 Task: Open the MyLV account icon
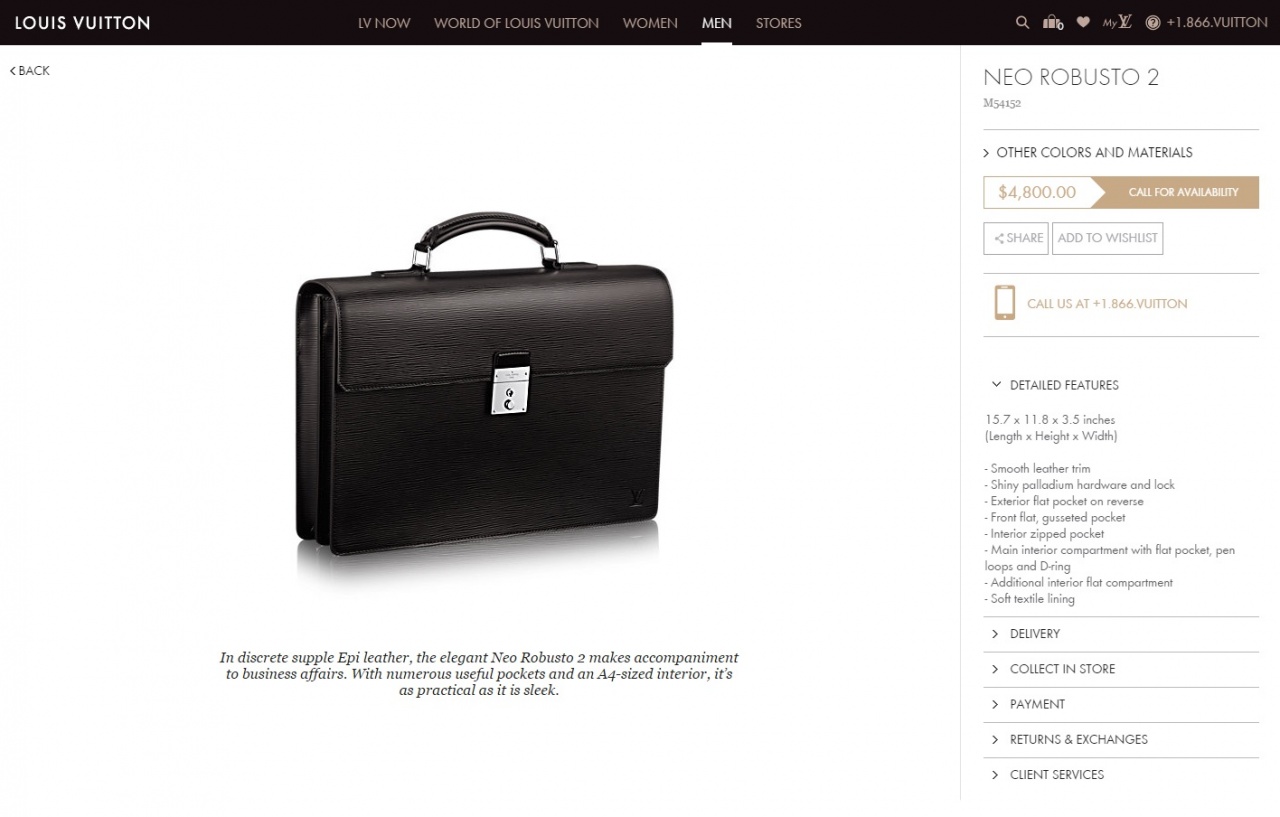coord(1117,22)
